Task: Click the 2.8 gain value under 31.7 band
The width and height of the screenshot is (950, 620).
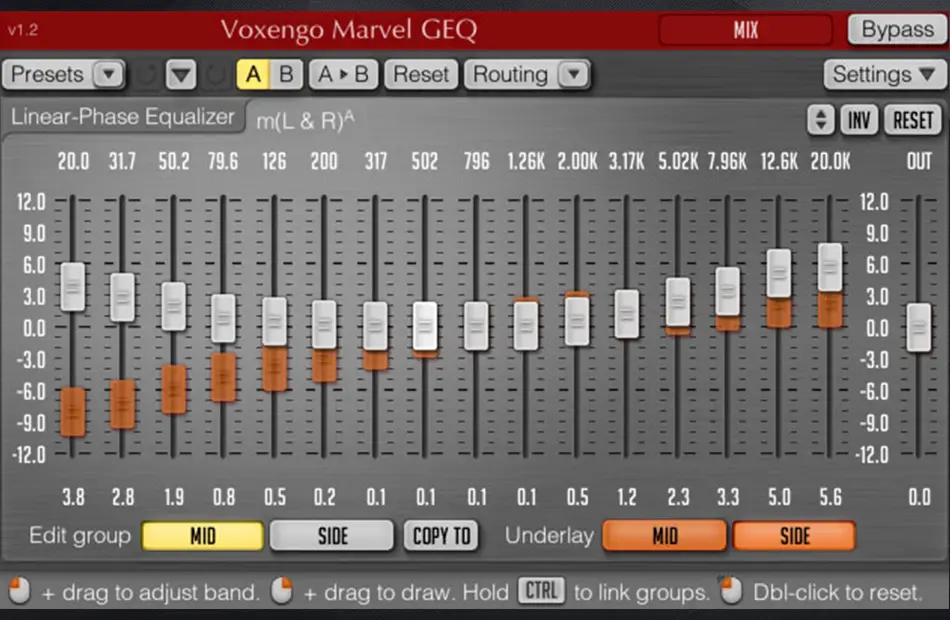Action: pyautogui.click(x=122, y=498)
